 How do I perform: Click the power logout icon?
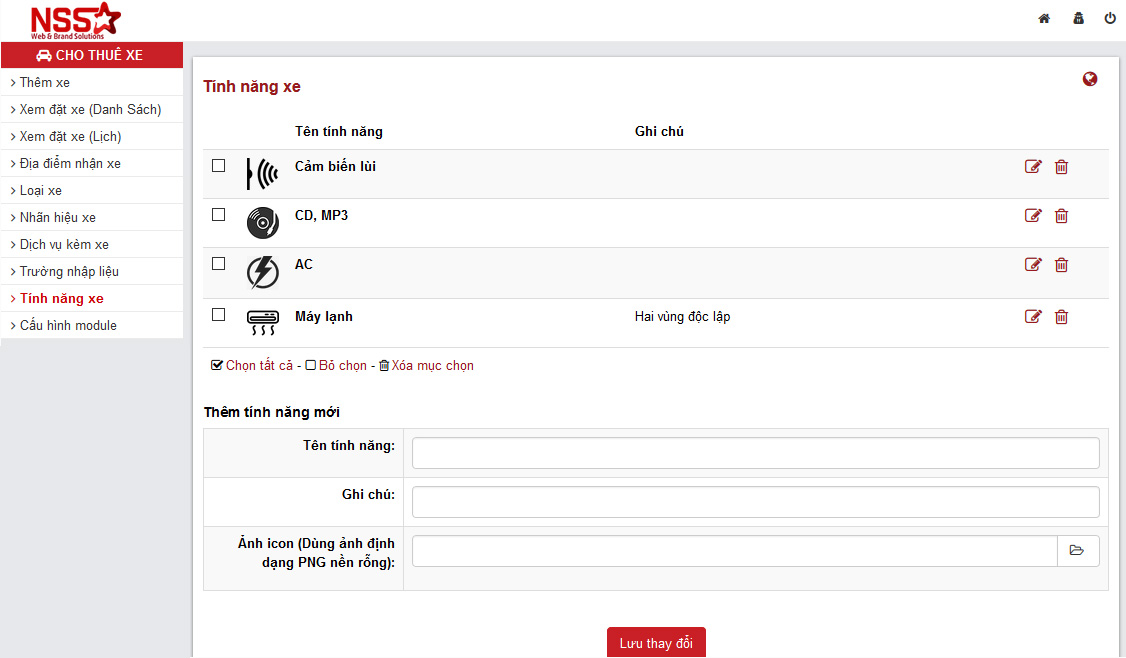click(1110, 18)
